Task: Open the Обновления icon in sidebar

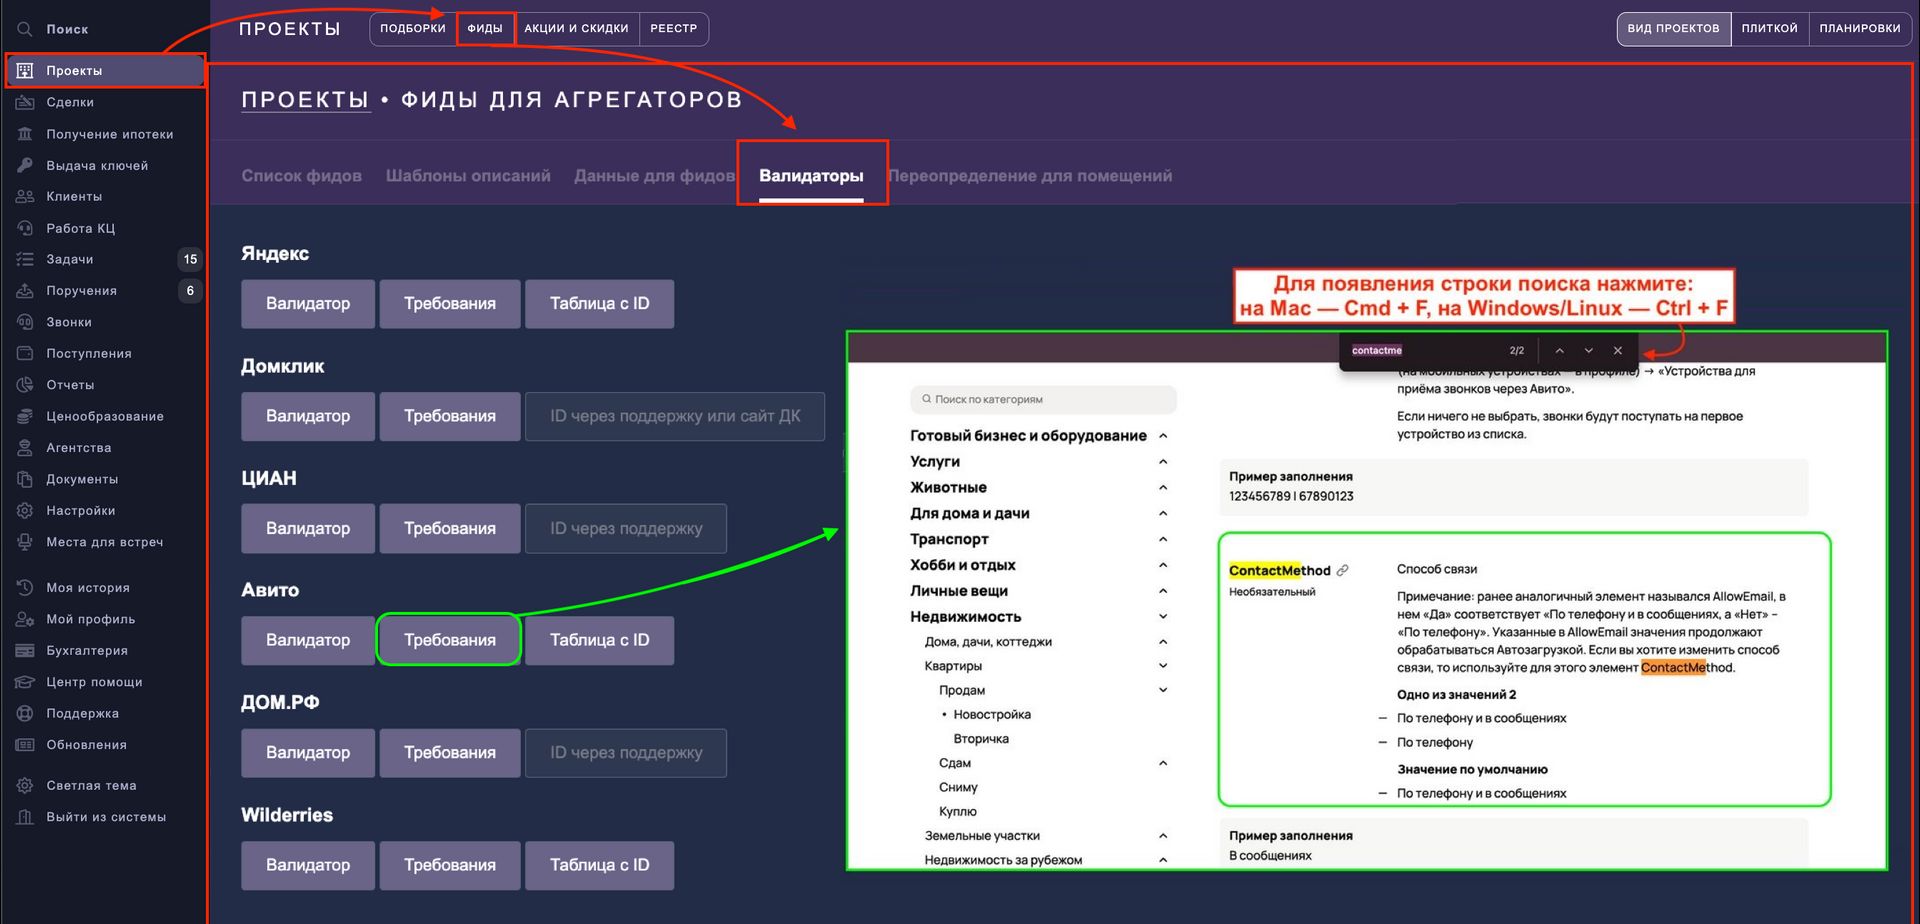Action: click(x=25, y=744)
